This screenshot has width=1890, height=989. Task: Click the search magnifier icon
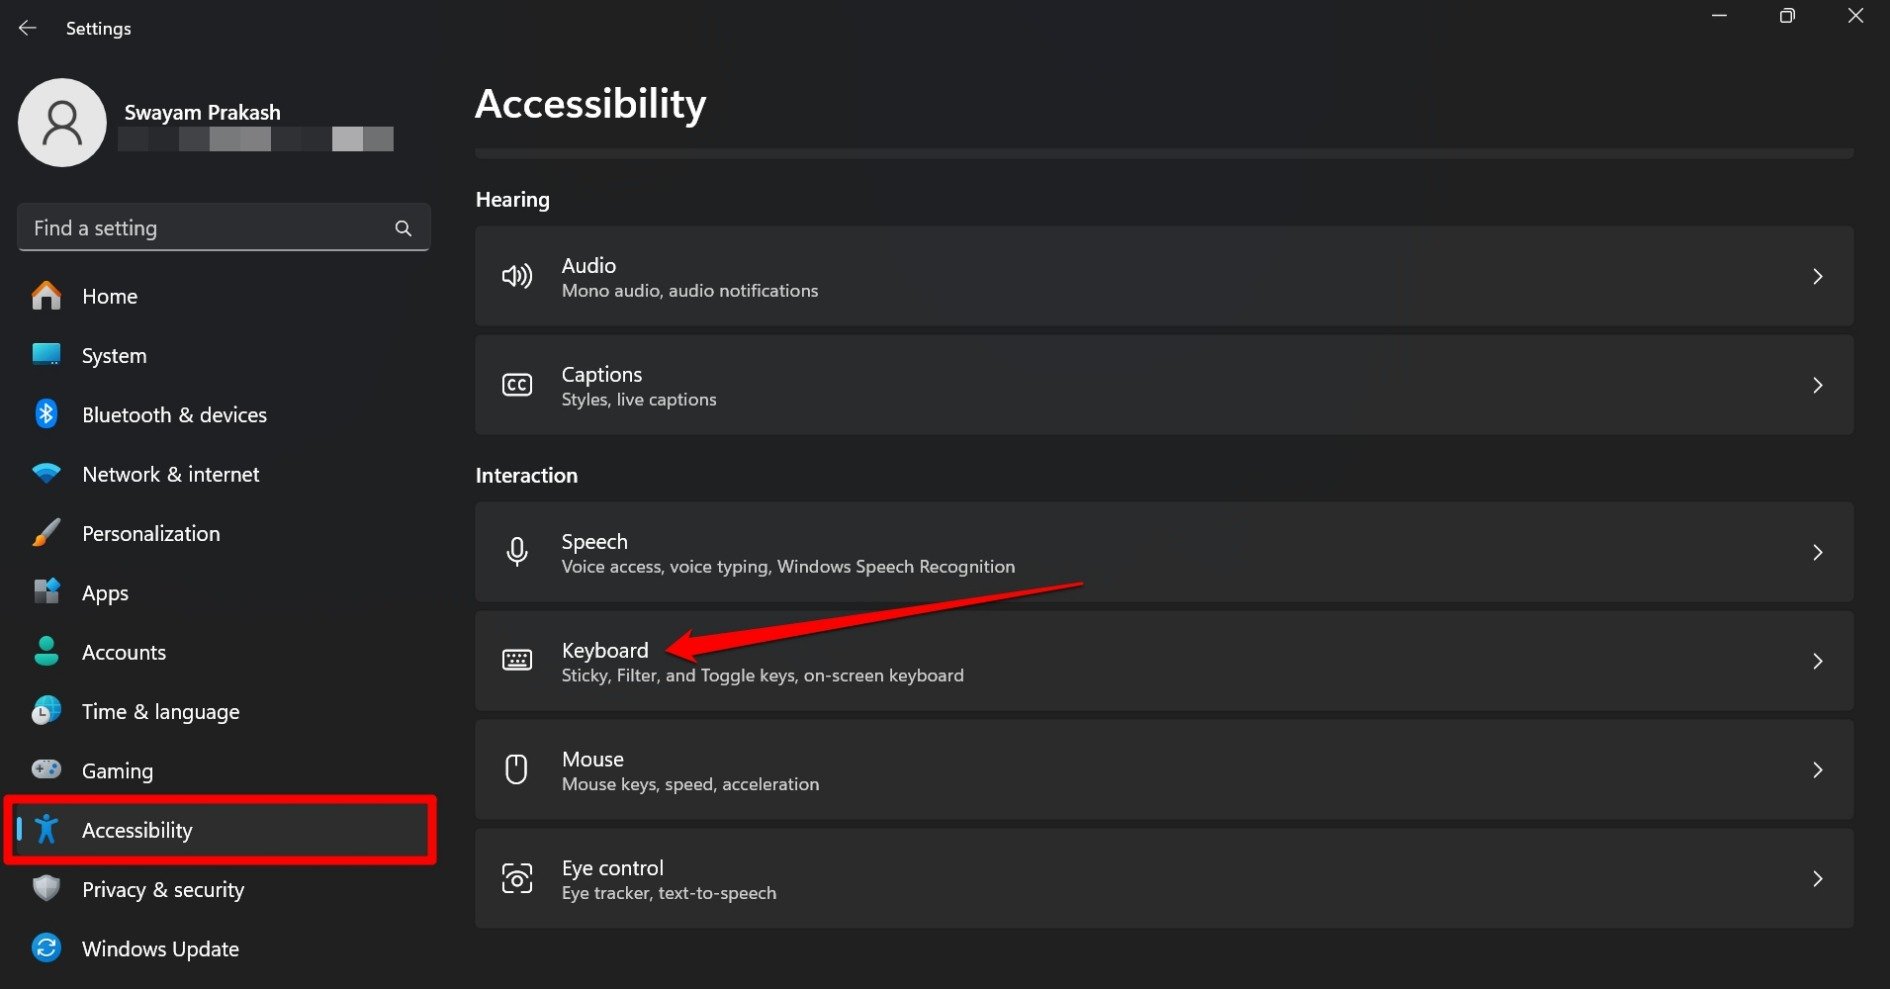point(403,228)
